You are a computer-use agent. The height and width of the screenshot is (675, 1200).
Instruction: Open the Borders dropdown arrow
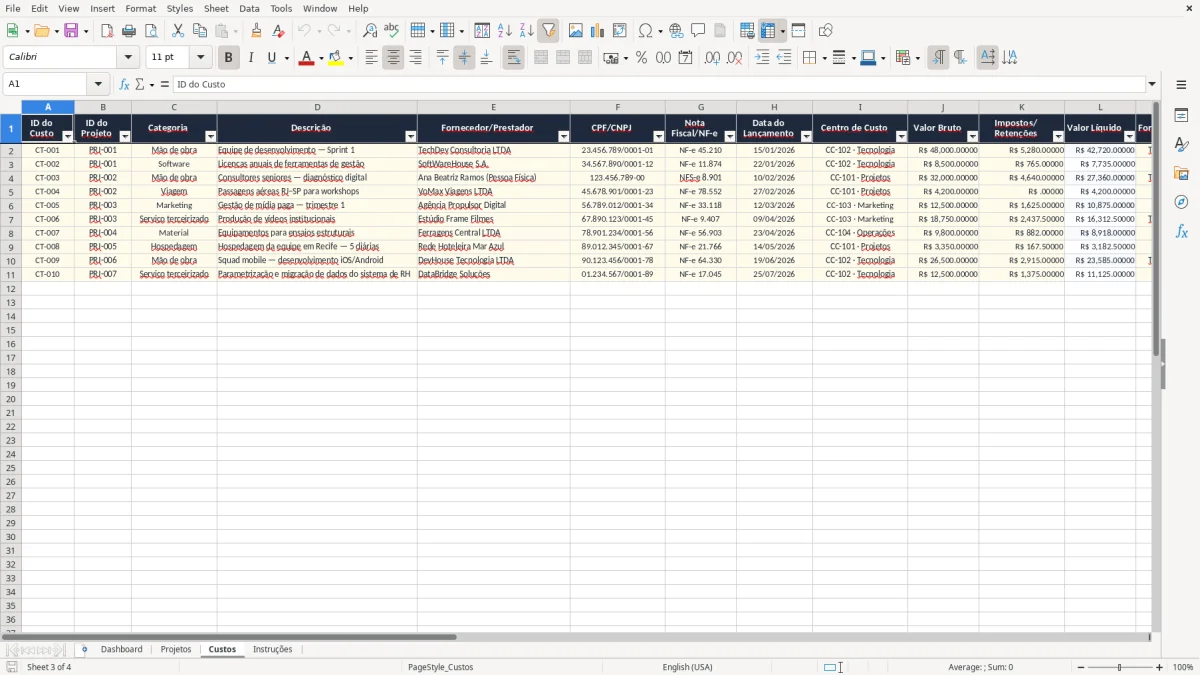tap(823, 58)
